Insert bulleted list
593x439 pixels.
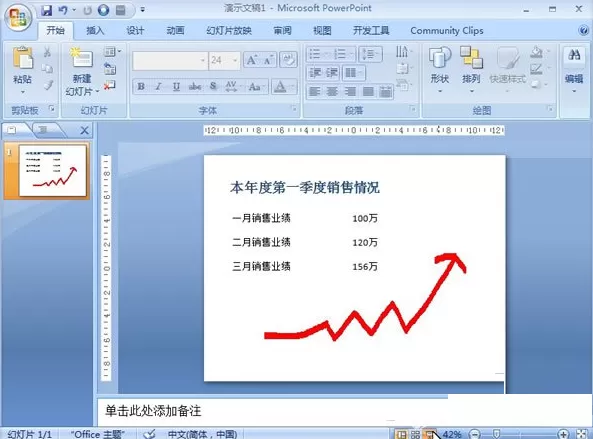point(315,54)
